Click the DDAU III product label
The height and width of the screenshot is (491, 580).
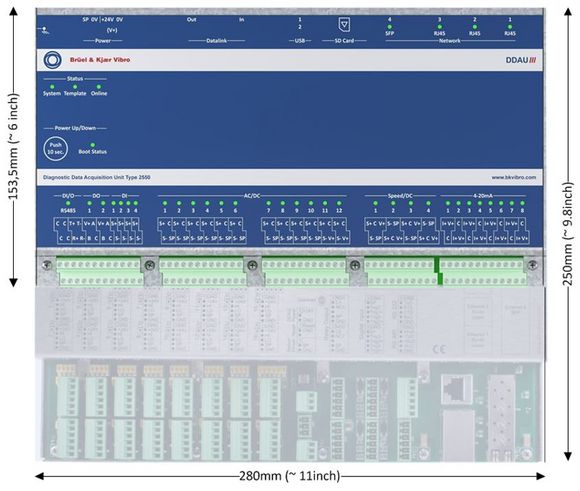[521, 60]
